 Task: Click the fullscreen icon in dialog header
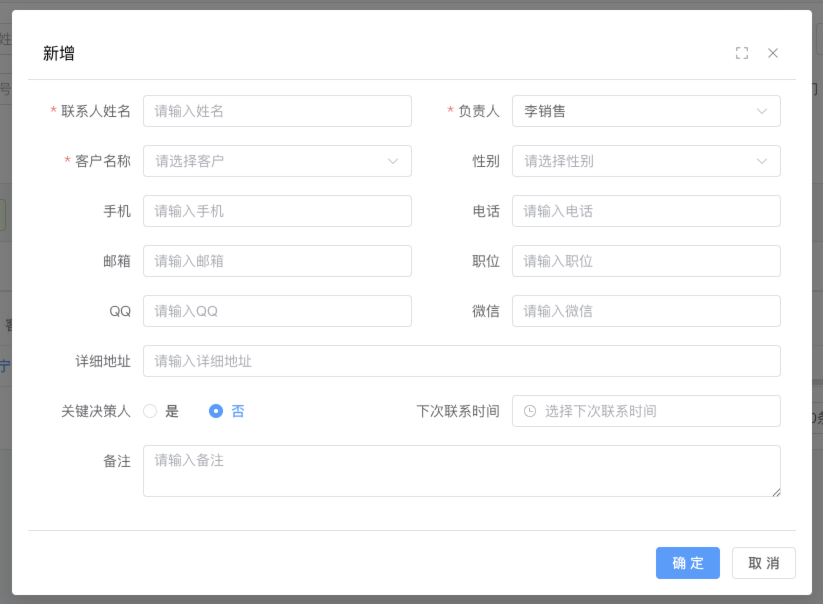click(x=742, y=53)
